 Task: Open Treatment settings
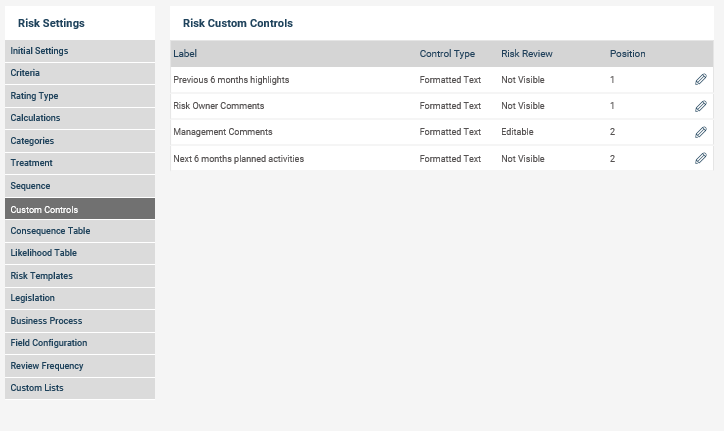click(x=80, y=163)
